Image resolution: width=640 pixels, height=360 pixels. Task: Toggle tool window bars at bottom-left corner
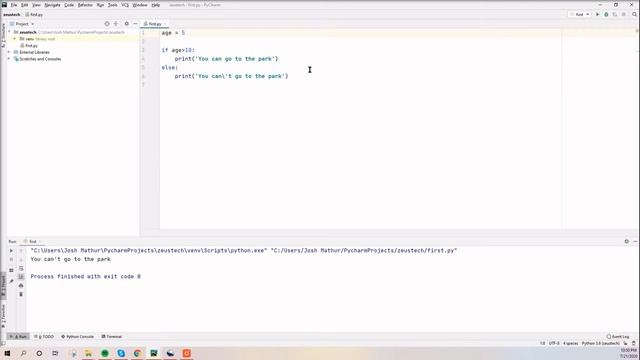tap(3, 344)
